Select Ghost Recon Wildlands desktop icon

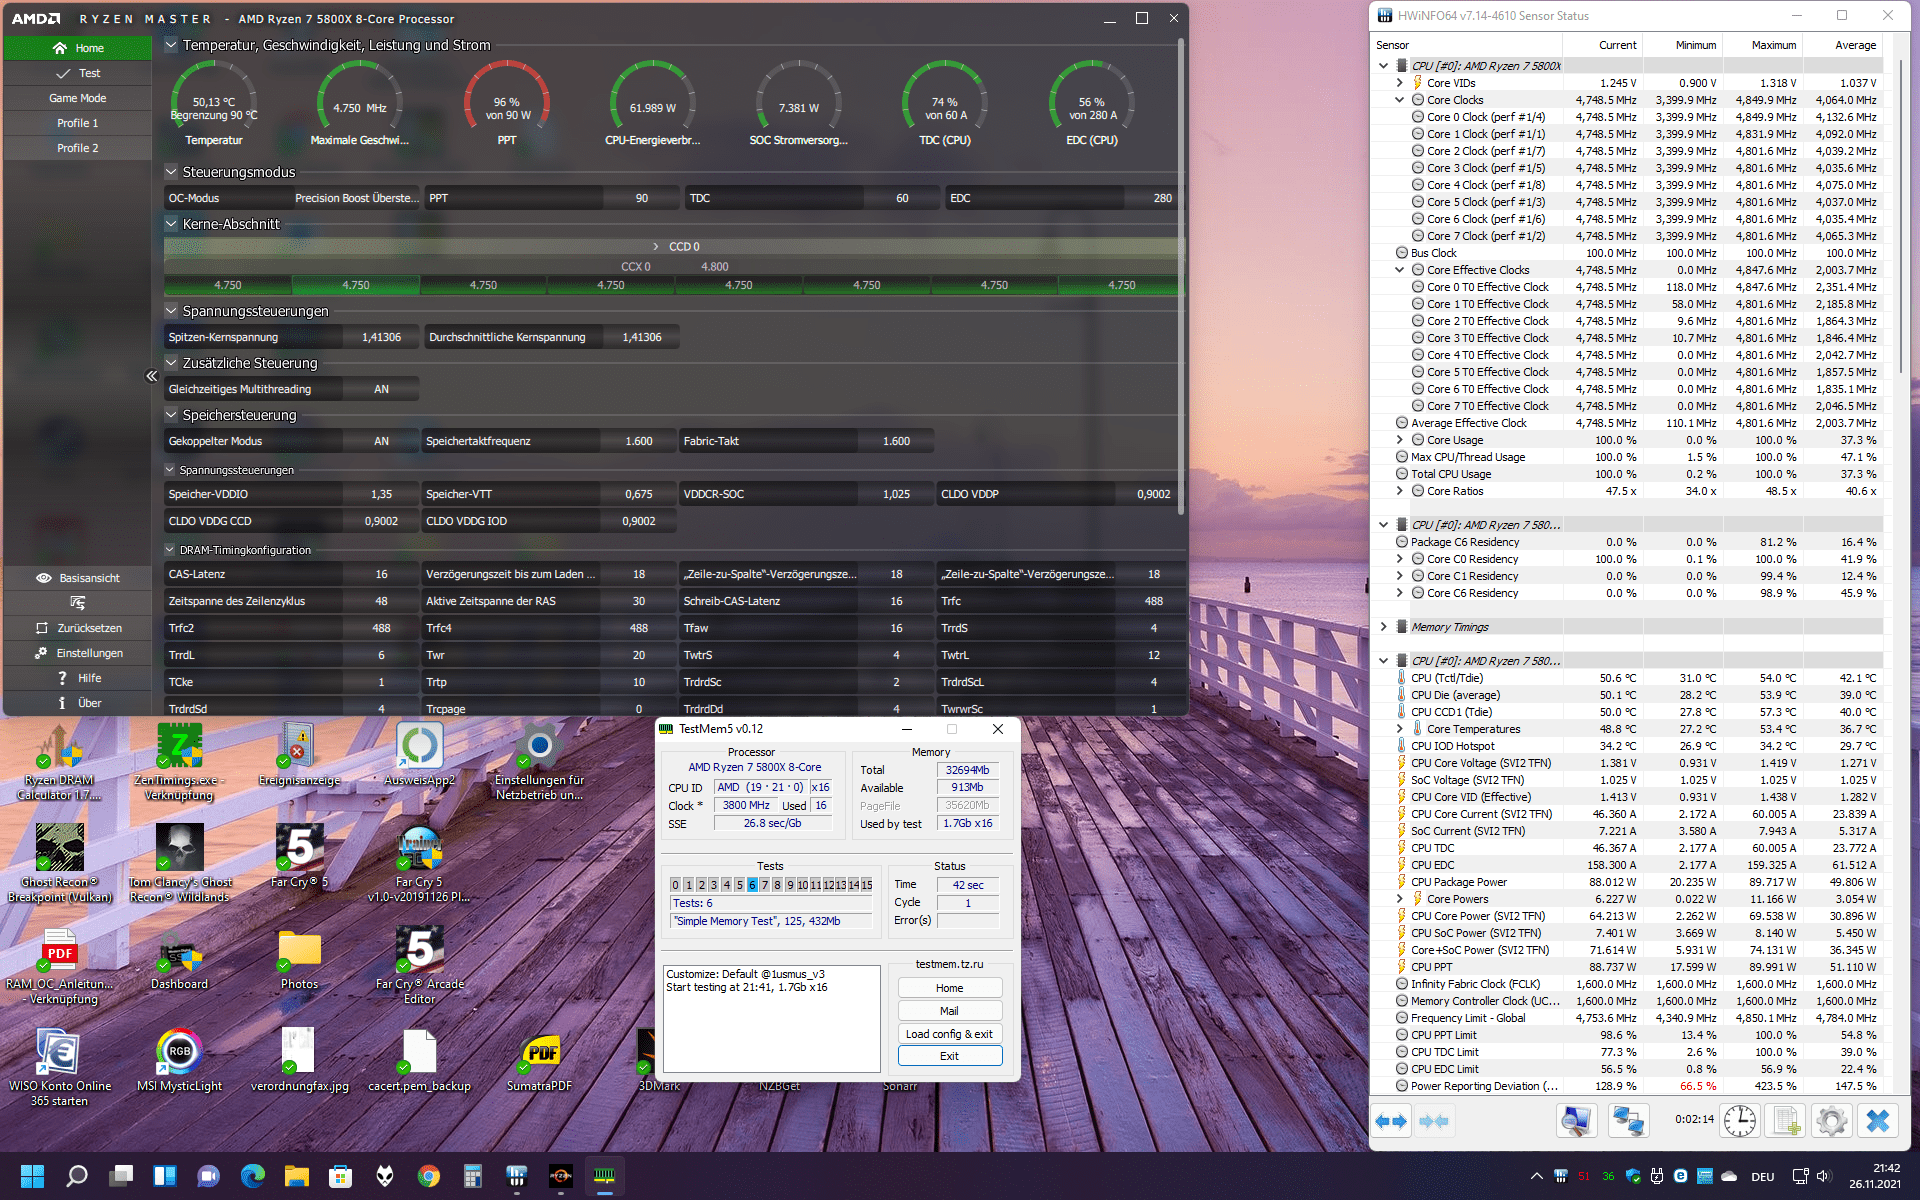pos(180,863)
